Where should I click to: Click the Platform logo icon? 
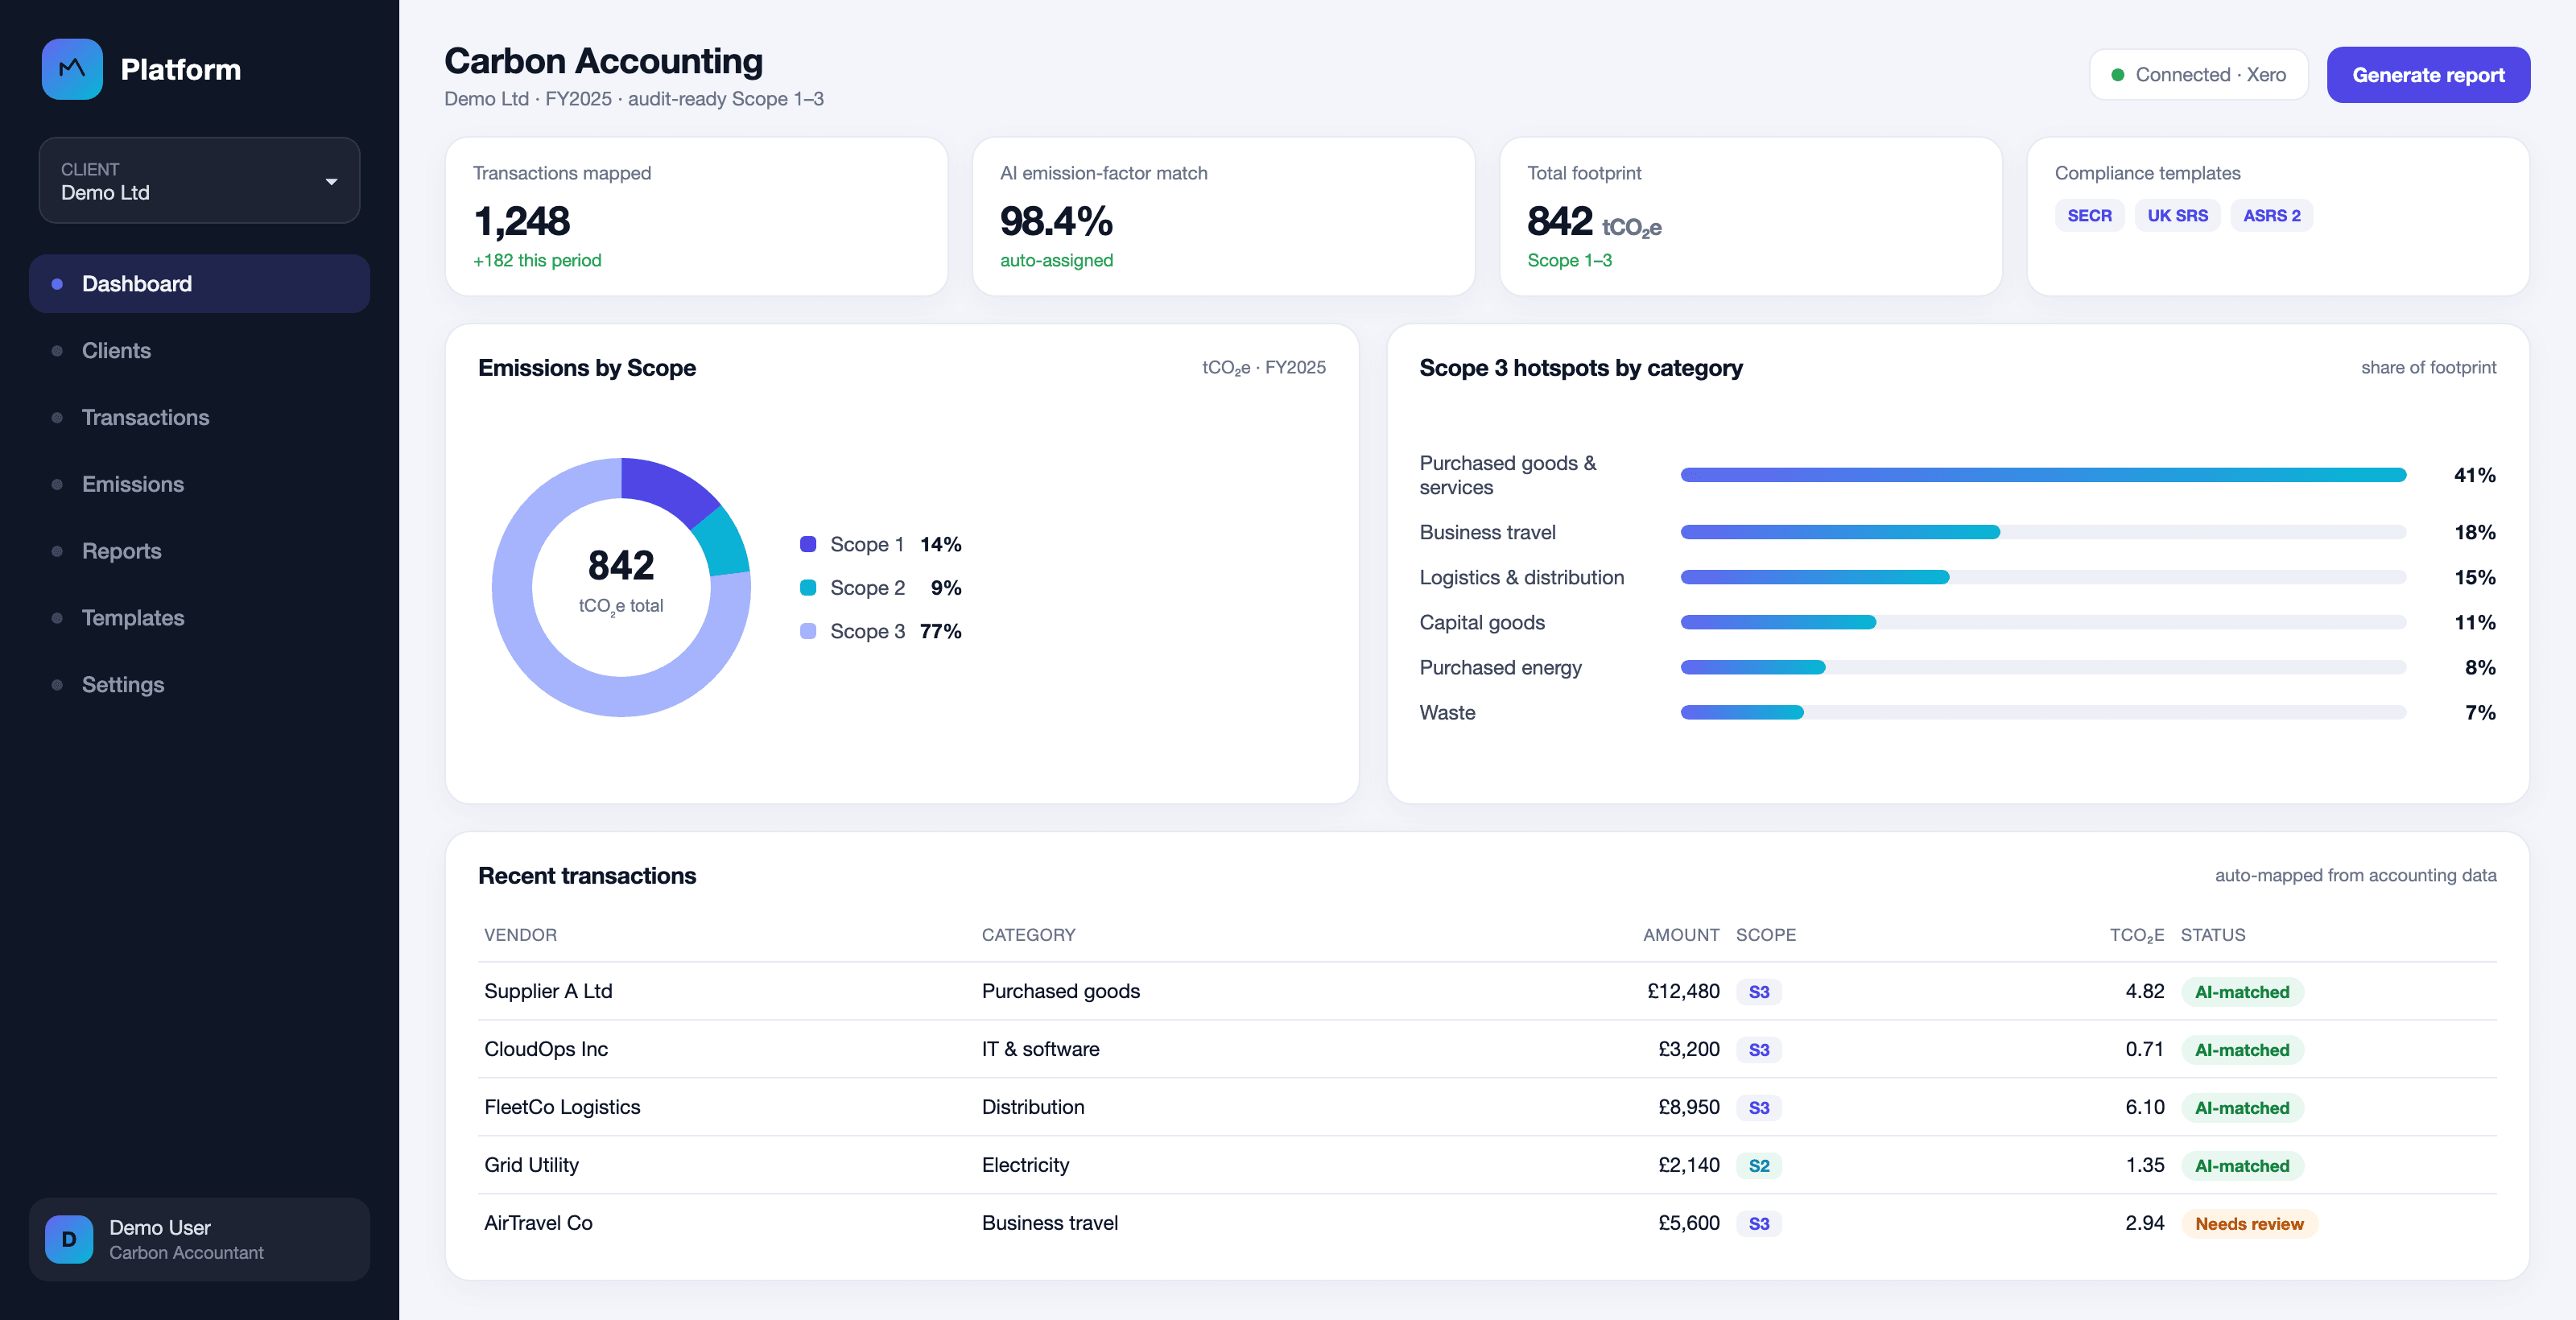coord(72,69)
